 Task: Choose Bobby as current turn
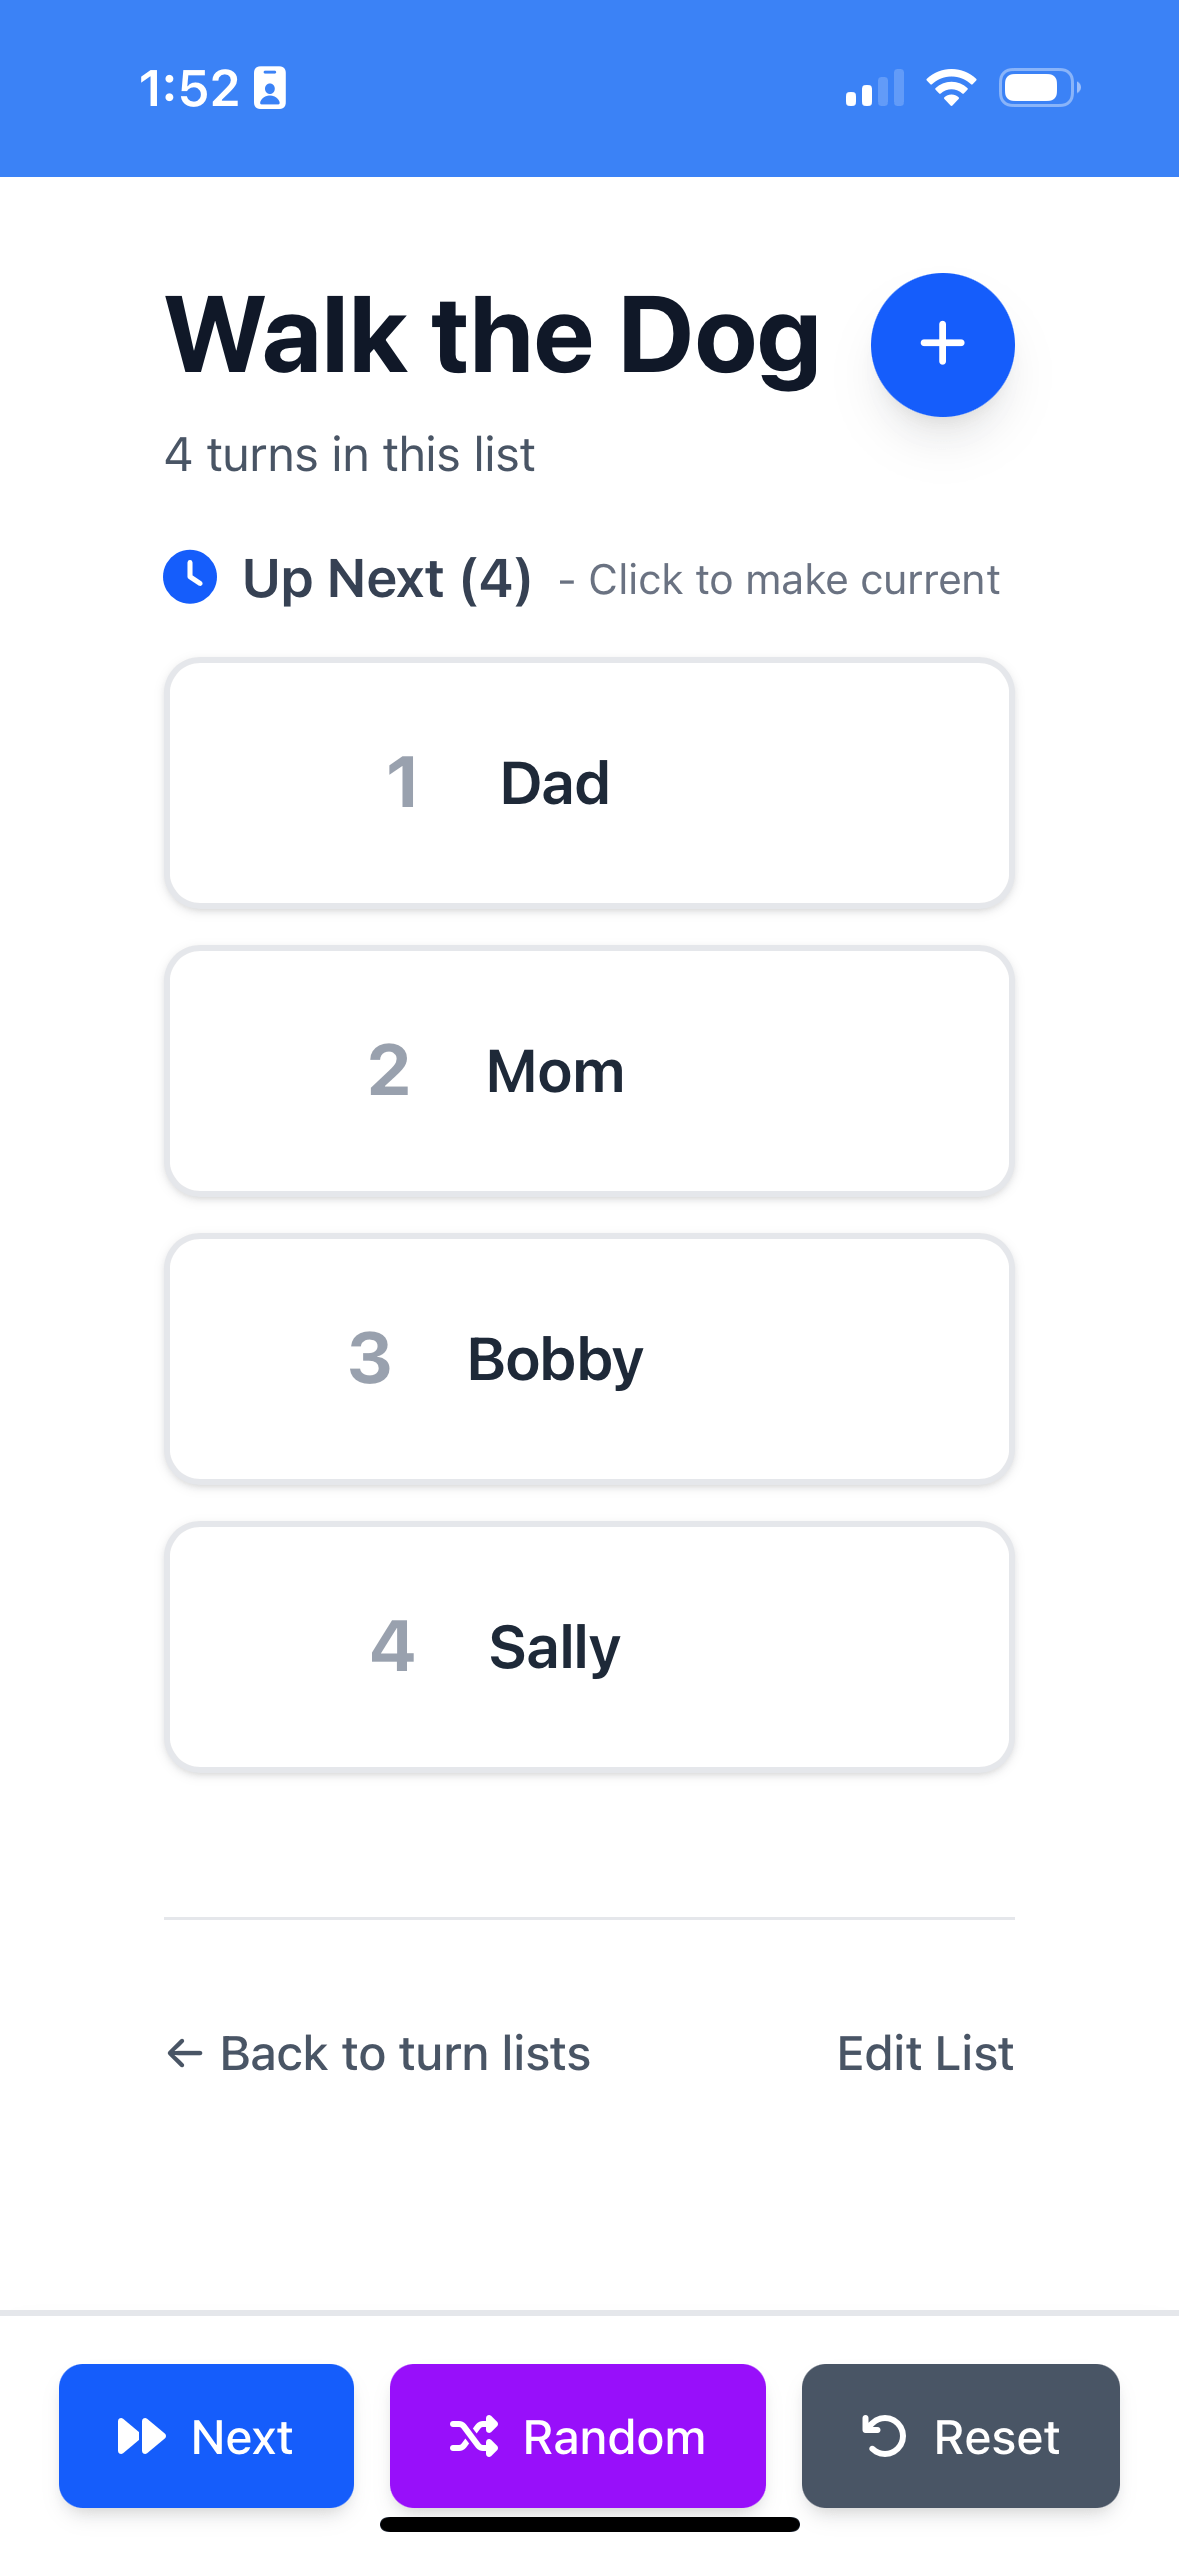[x=589, y=1359]
